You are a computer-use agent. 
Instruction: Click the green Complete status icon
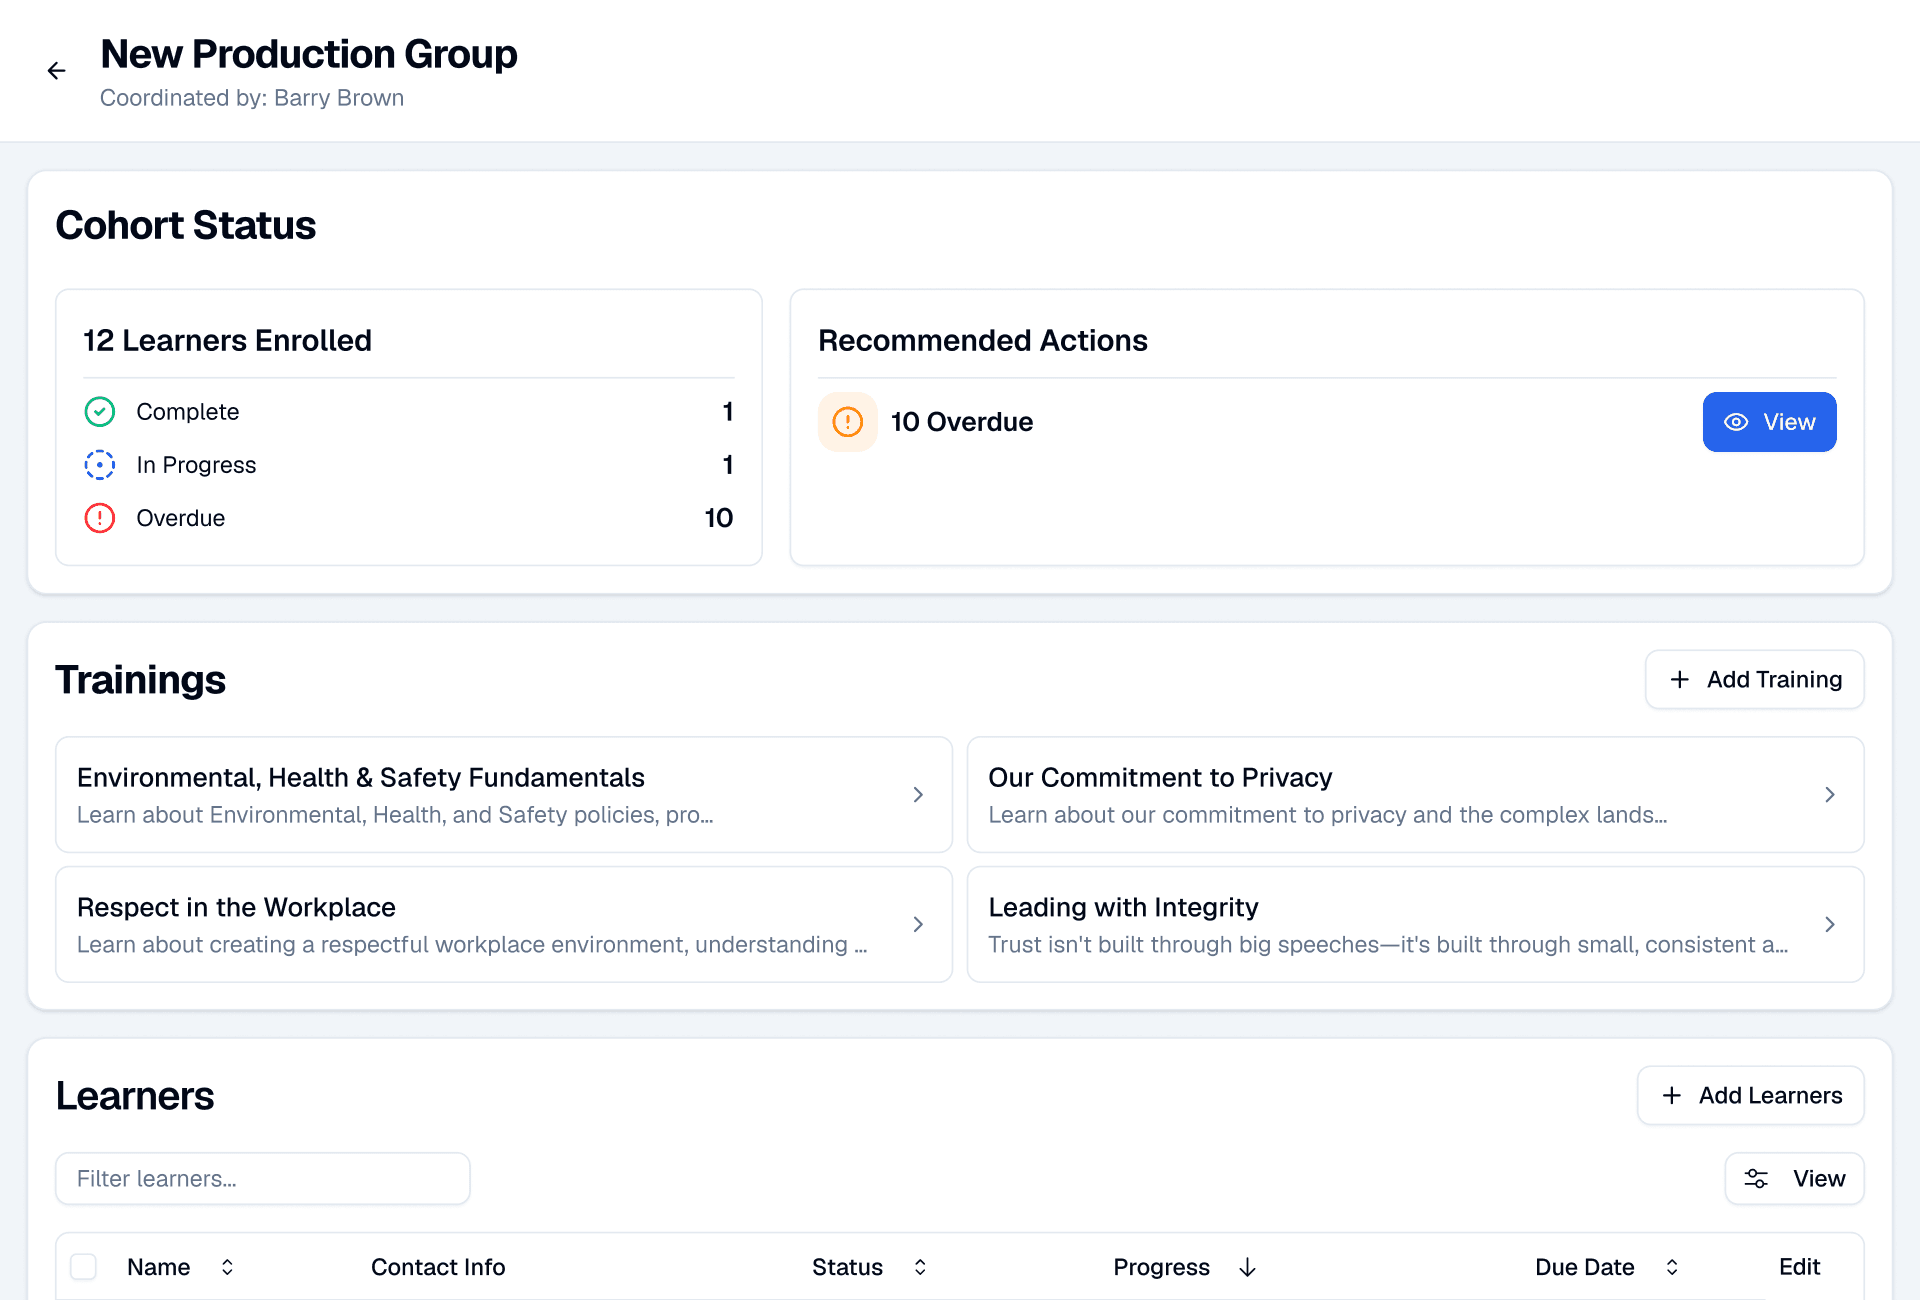[99, 411]
